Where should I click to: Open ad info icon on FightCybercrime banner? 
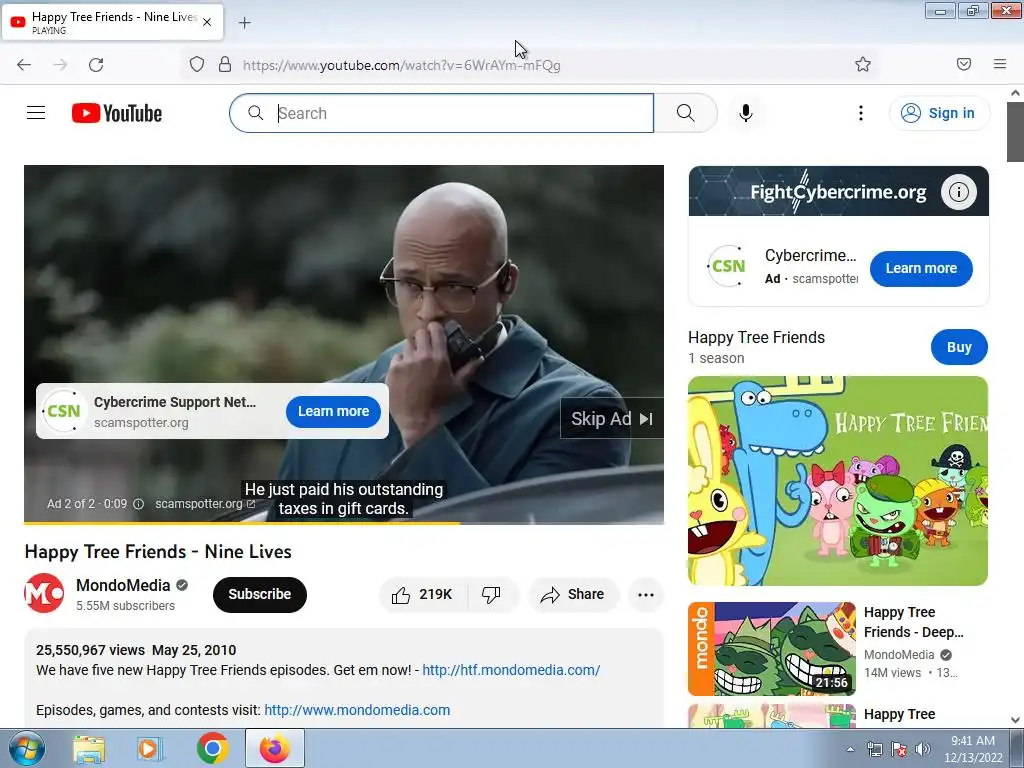958,192
